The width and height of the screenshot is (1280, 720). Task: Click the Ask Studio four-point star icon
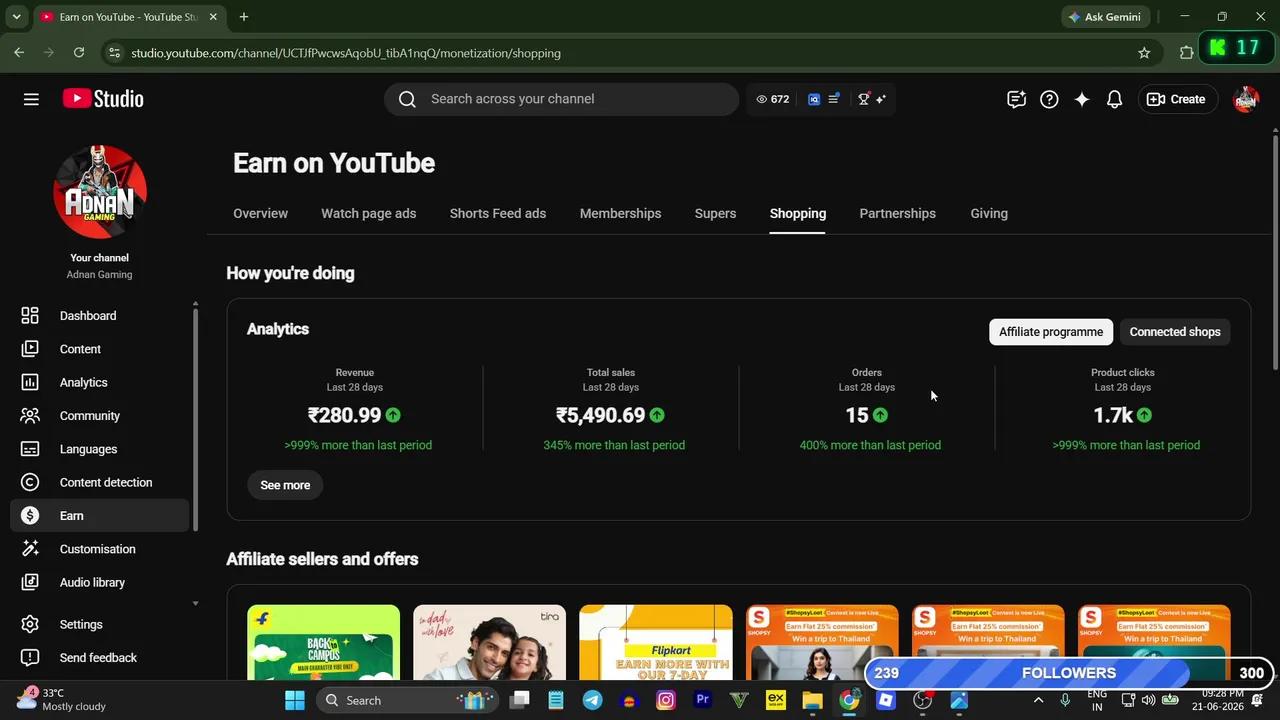coord(1082,99)
